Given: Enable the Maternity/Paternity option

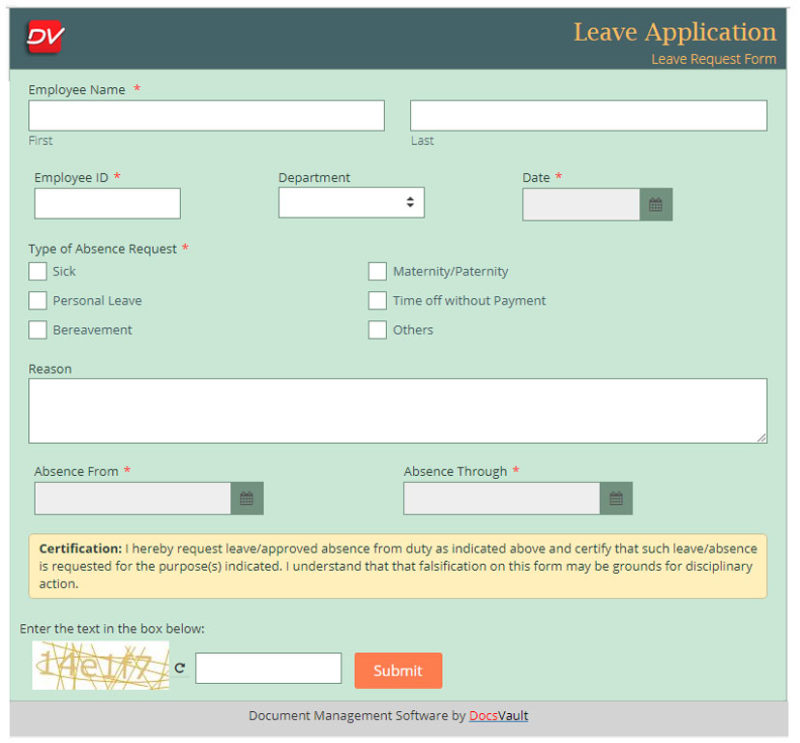Looking at the screenshot, I should (377, 271).
